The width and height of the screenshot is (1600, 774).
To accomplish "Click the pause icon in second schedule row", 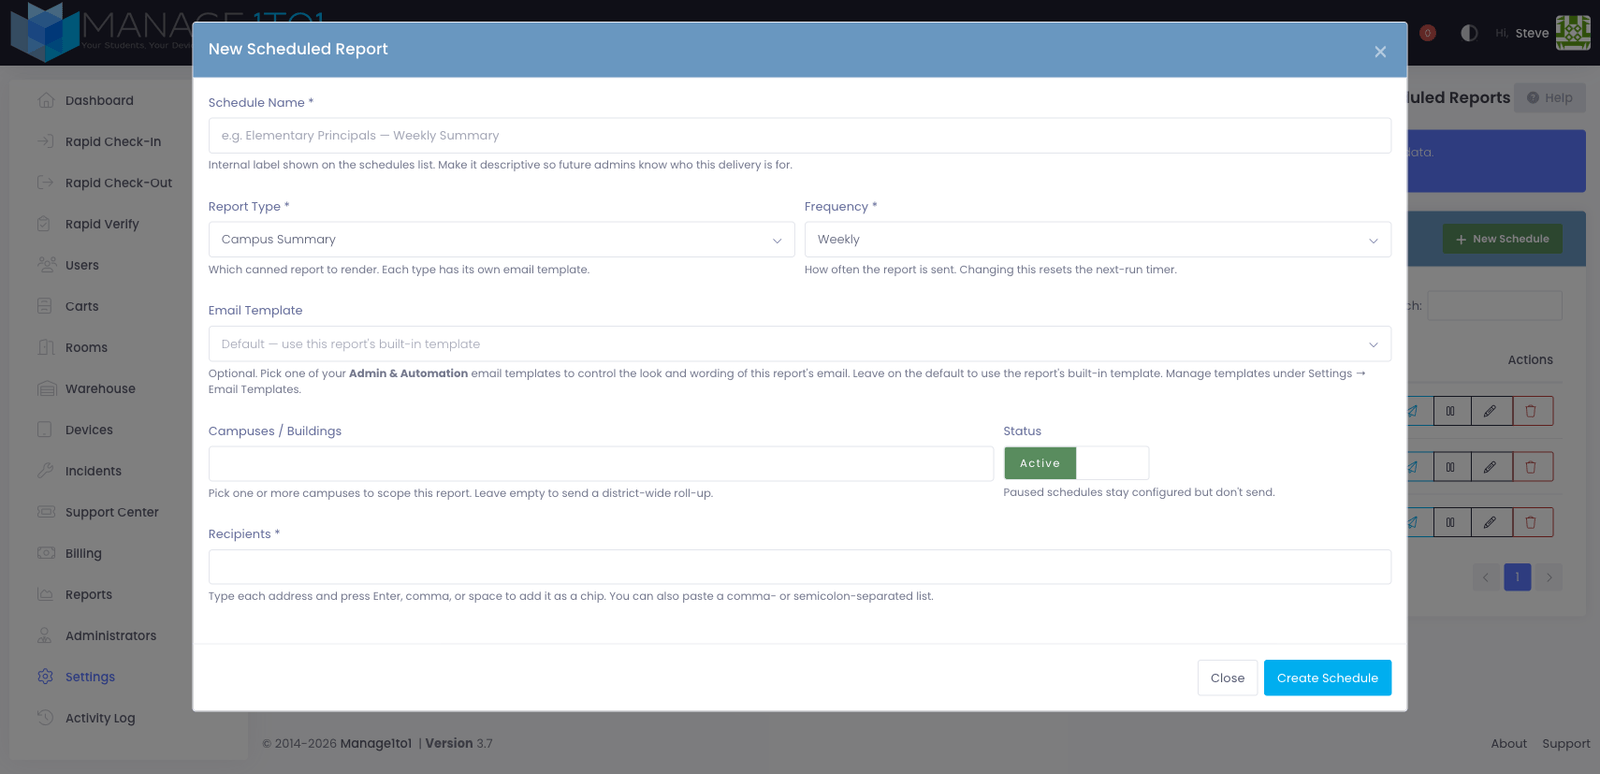I will coord(1450,467).
